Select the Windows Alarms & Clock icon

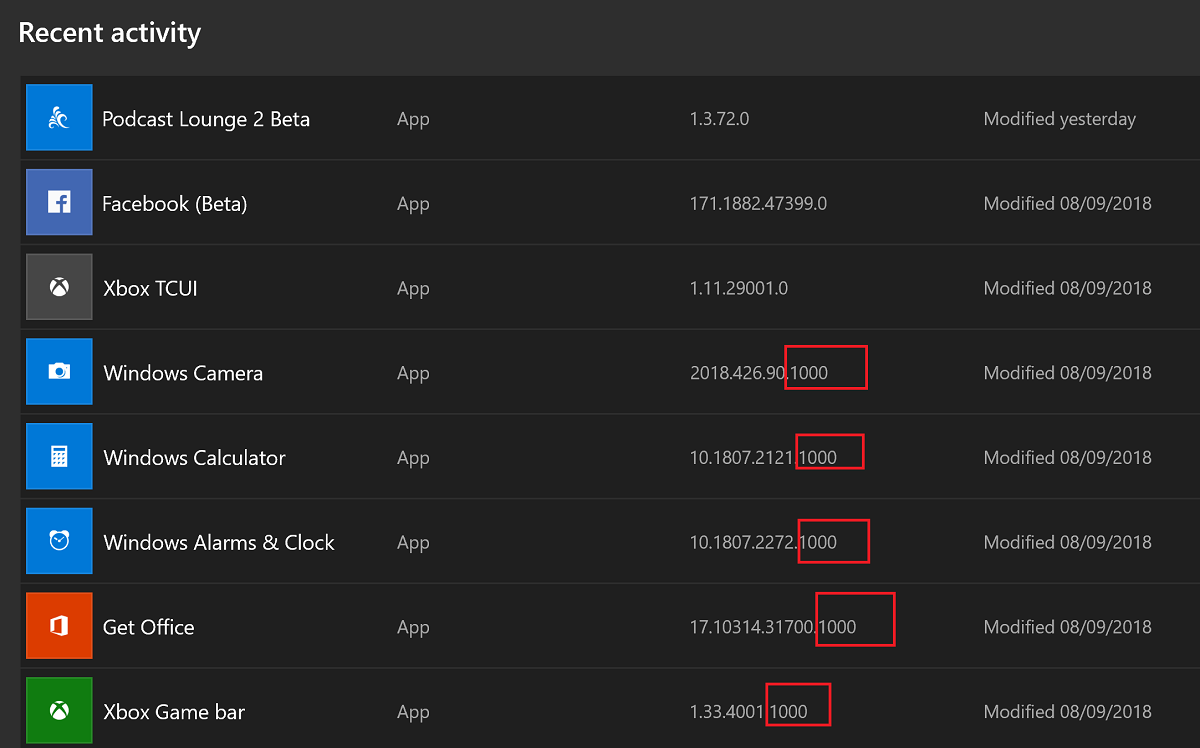[59, 542]
